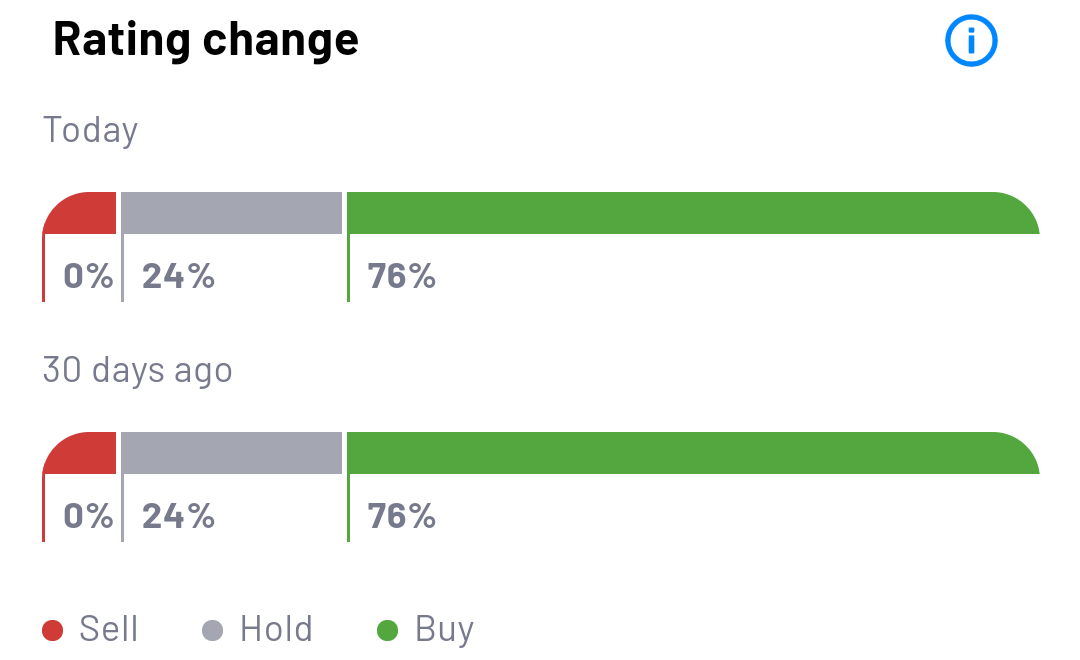
Task: Click the "Sell" legend text
Action: pos(108,629)
